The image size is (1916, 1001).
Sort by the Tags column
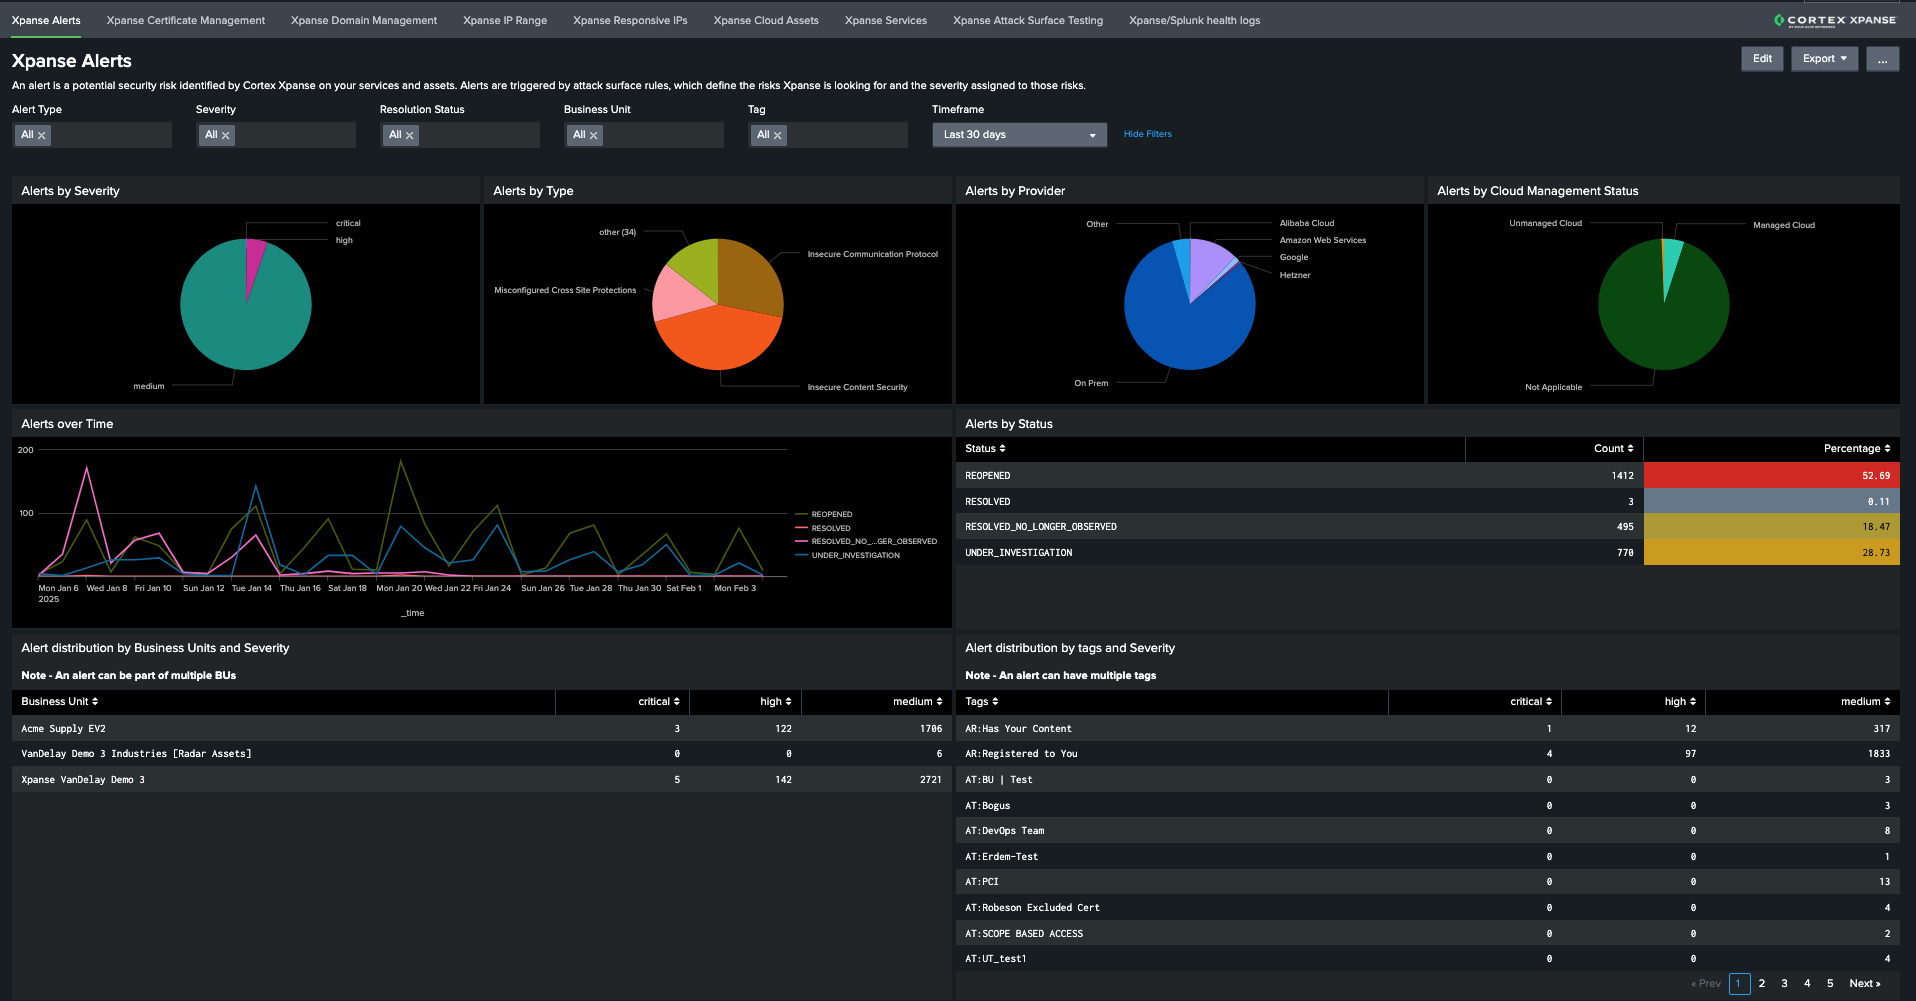click(x=982, y=702)
